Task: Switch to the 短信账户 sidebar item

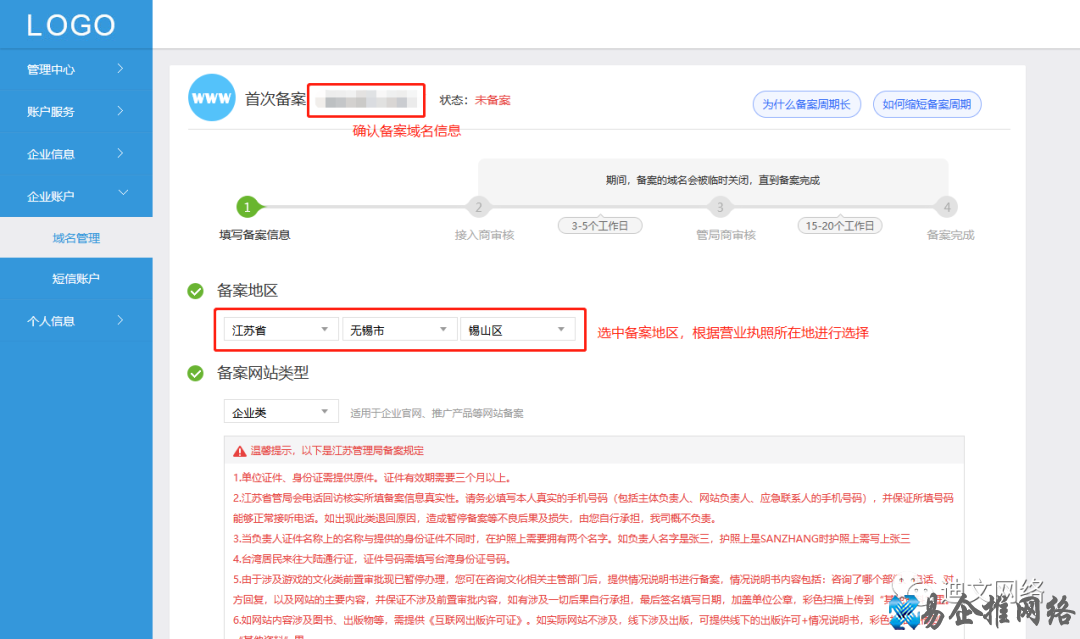Action: pos(75,278)
